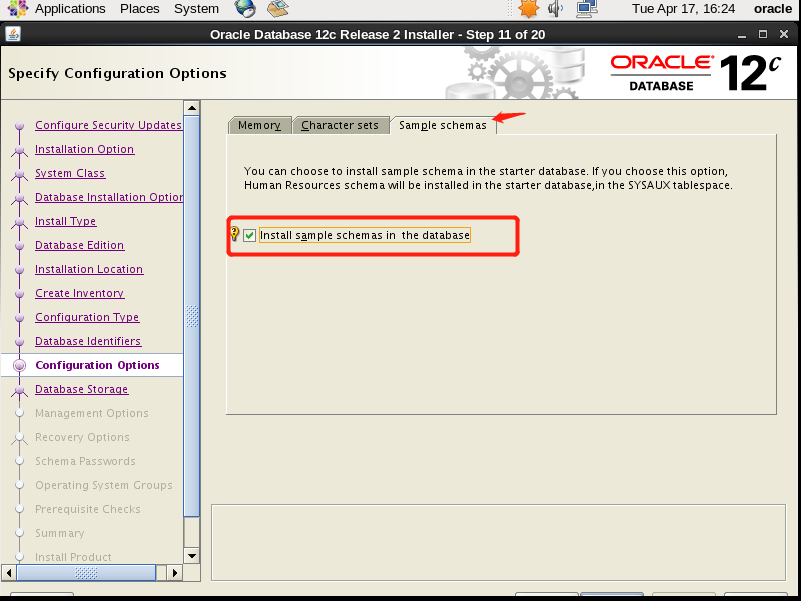
Task: Open the oracle user menu
Action: point(772,9)
